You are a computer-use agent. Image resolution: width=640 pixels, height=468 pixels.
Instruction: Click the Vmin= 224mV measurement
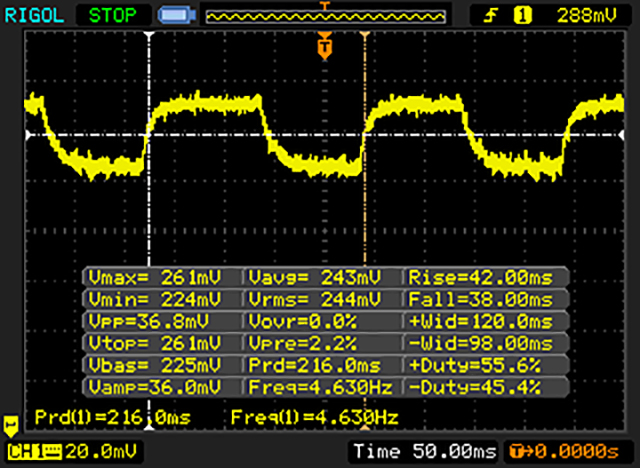[155, 299]
